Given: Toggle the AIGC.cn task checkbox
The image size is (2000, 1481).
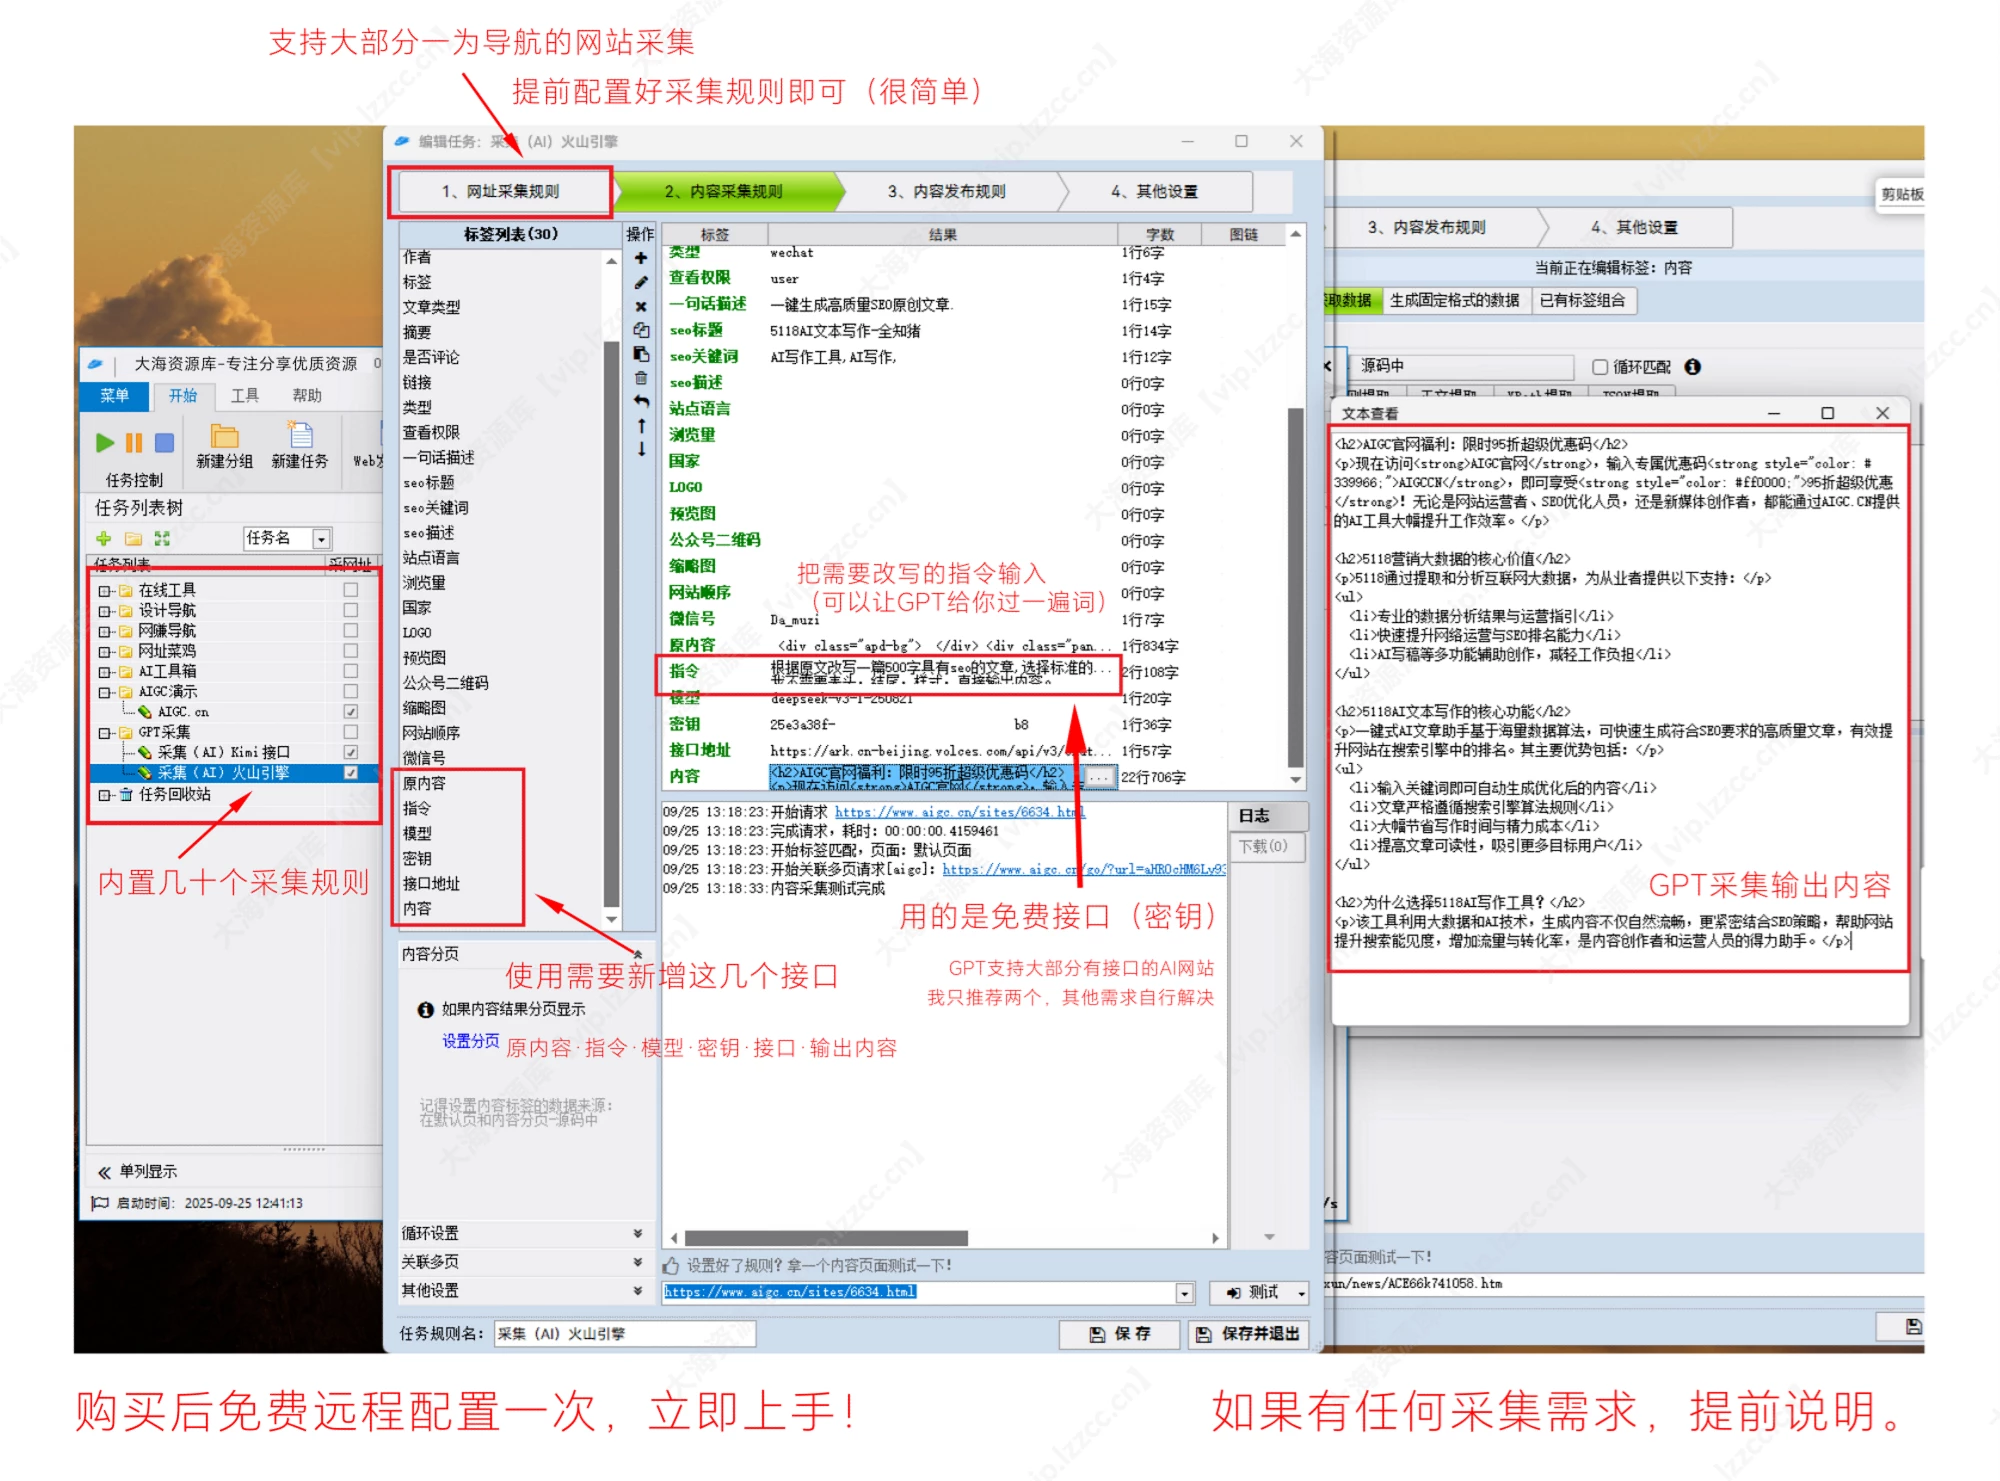Looking at the screenshot, I should (x=351, y=711).
